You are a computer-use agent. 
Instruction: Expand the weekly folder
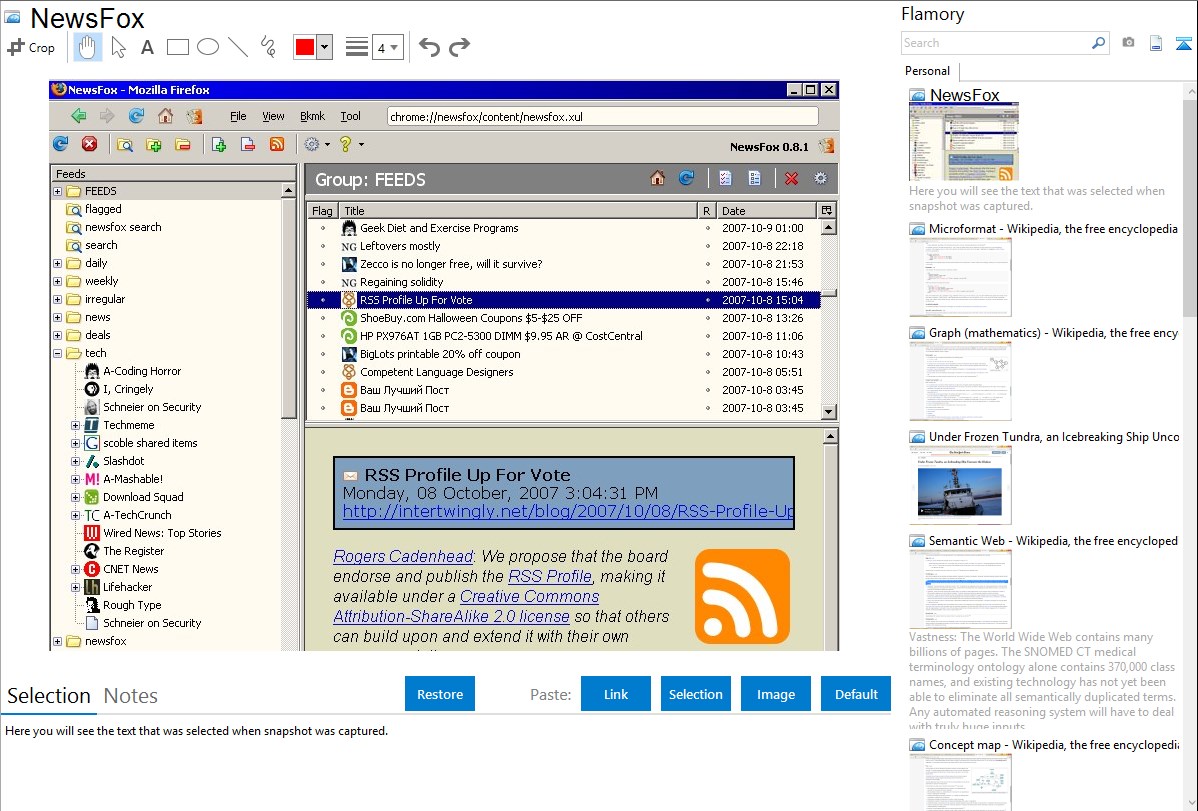pyautogui.click(x=57, y=281)
